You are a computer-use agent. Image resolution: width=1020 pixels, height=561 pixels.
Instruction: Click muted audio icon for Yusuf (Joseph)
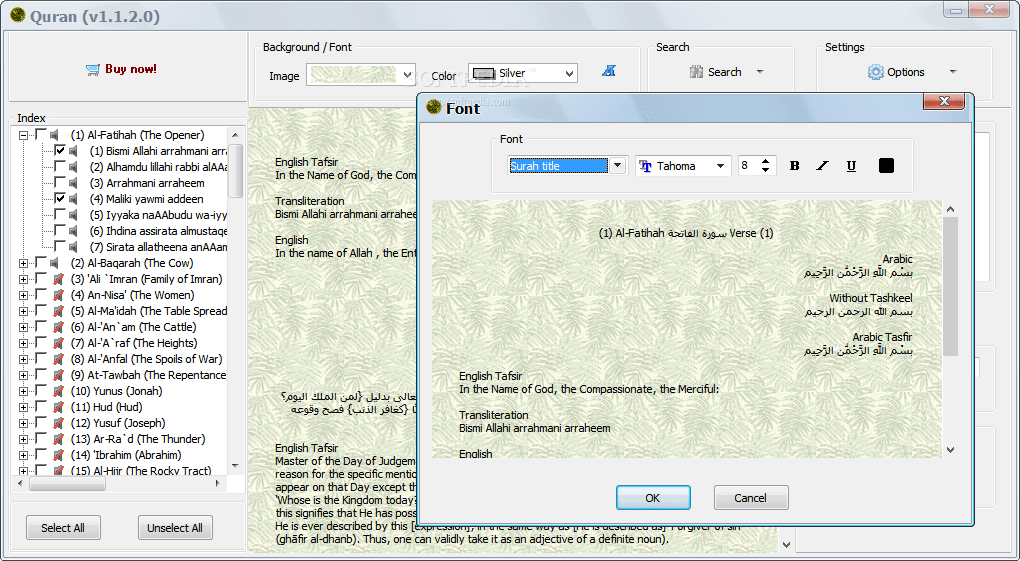[x=58, y=423]
